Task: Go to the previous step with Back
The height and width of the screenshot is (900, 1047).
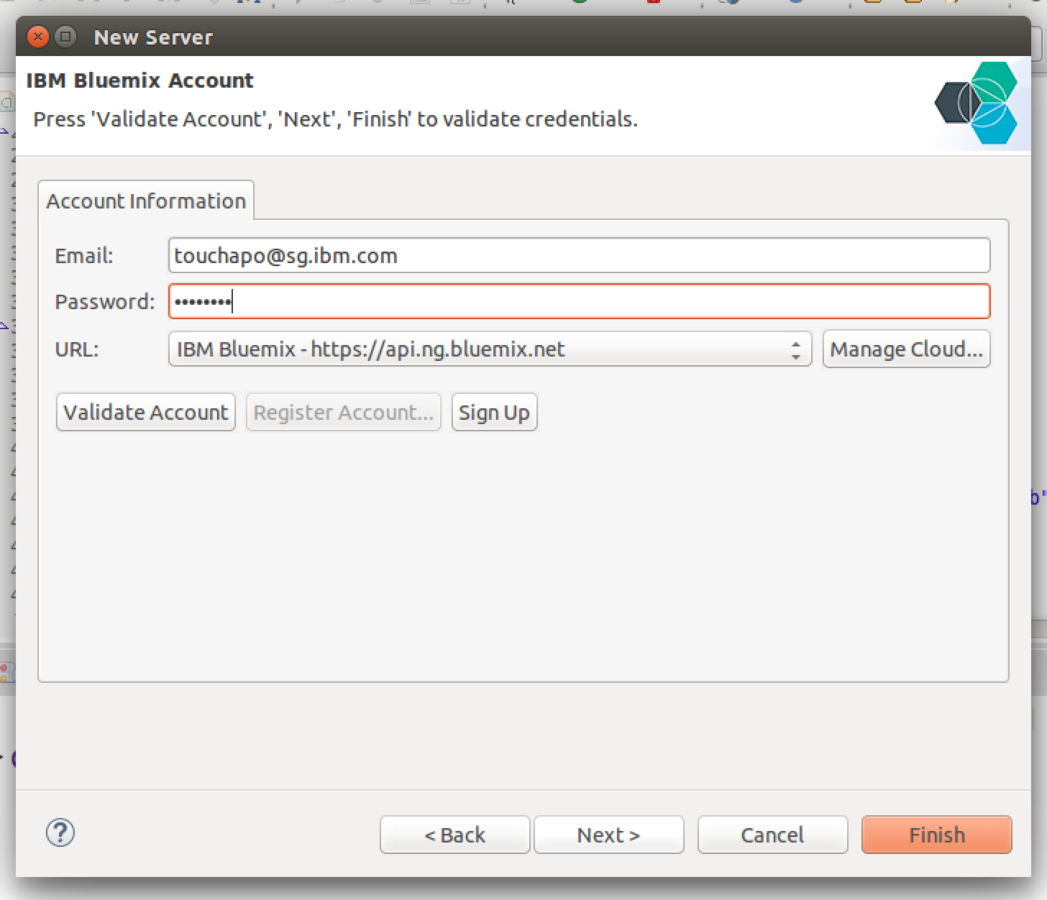Action: [455, 835]
